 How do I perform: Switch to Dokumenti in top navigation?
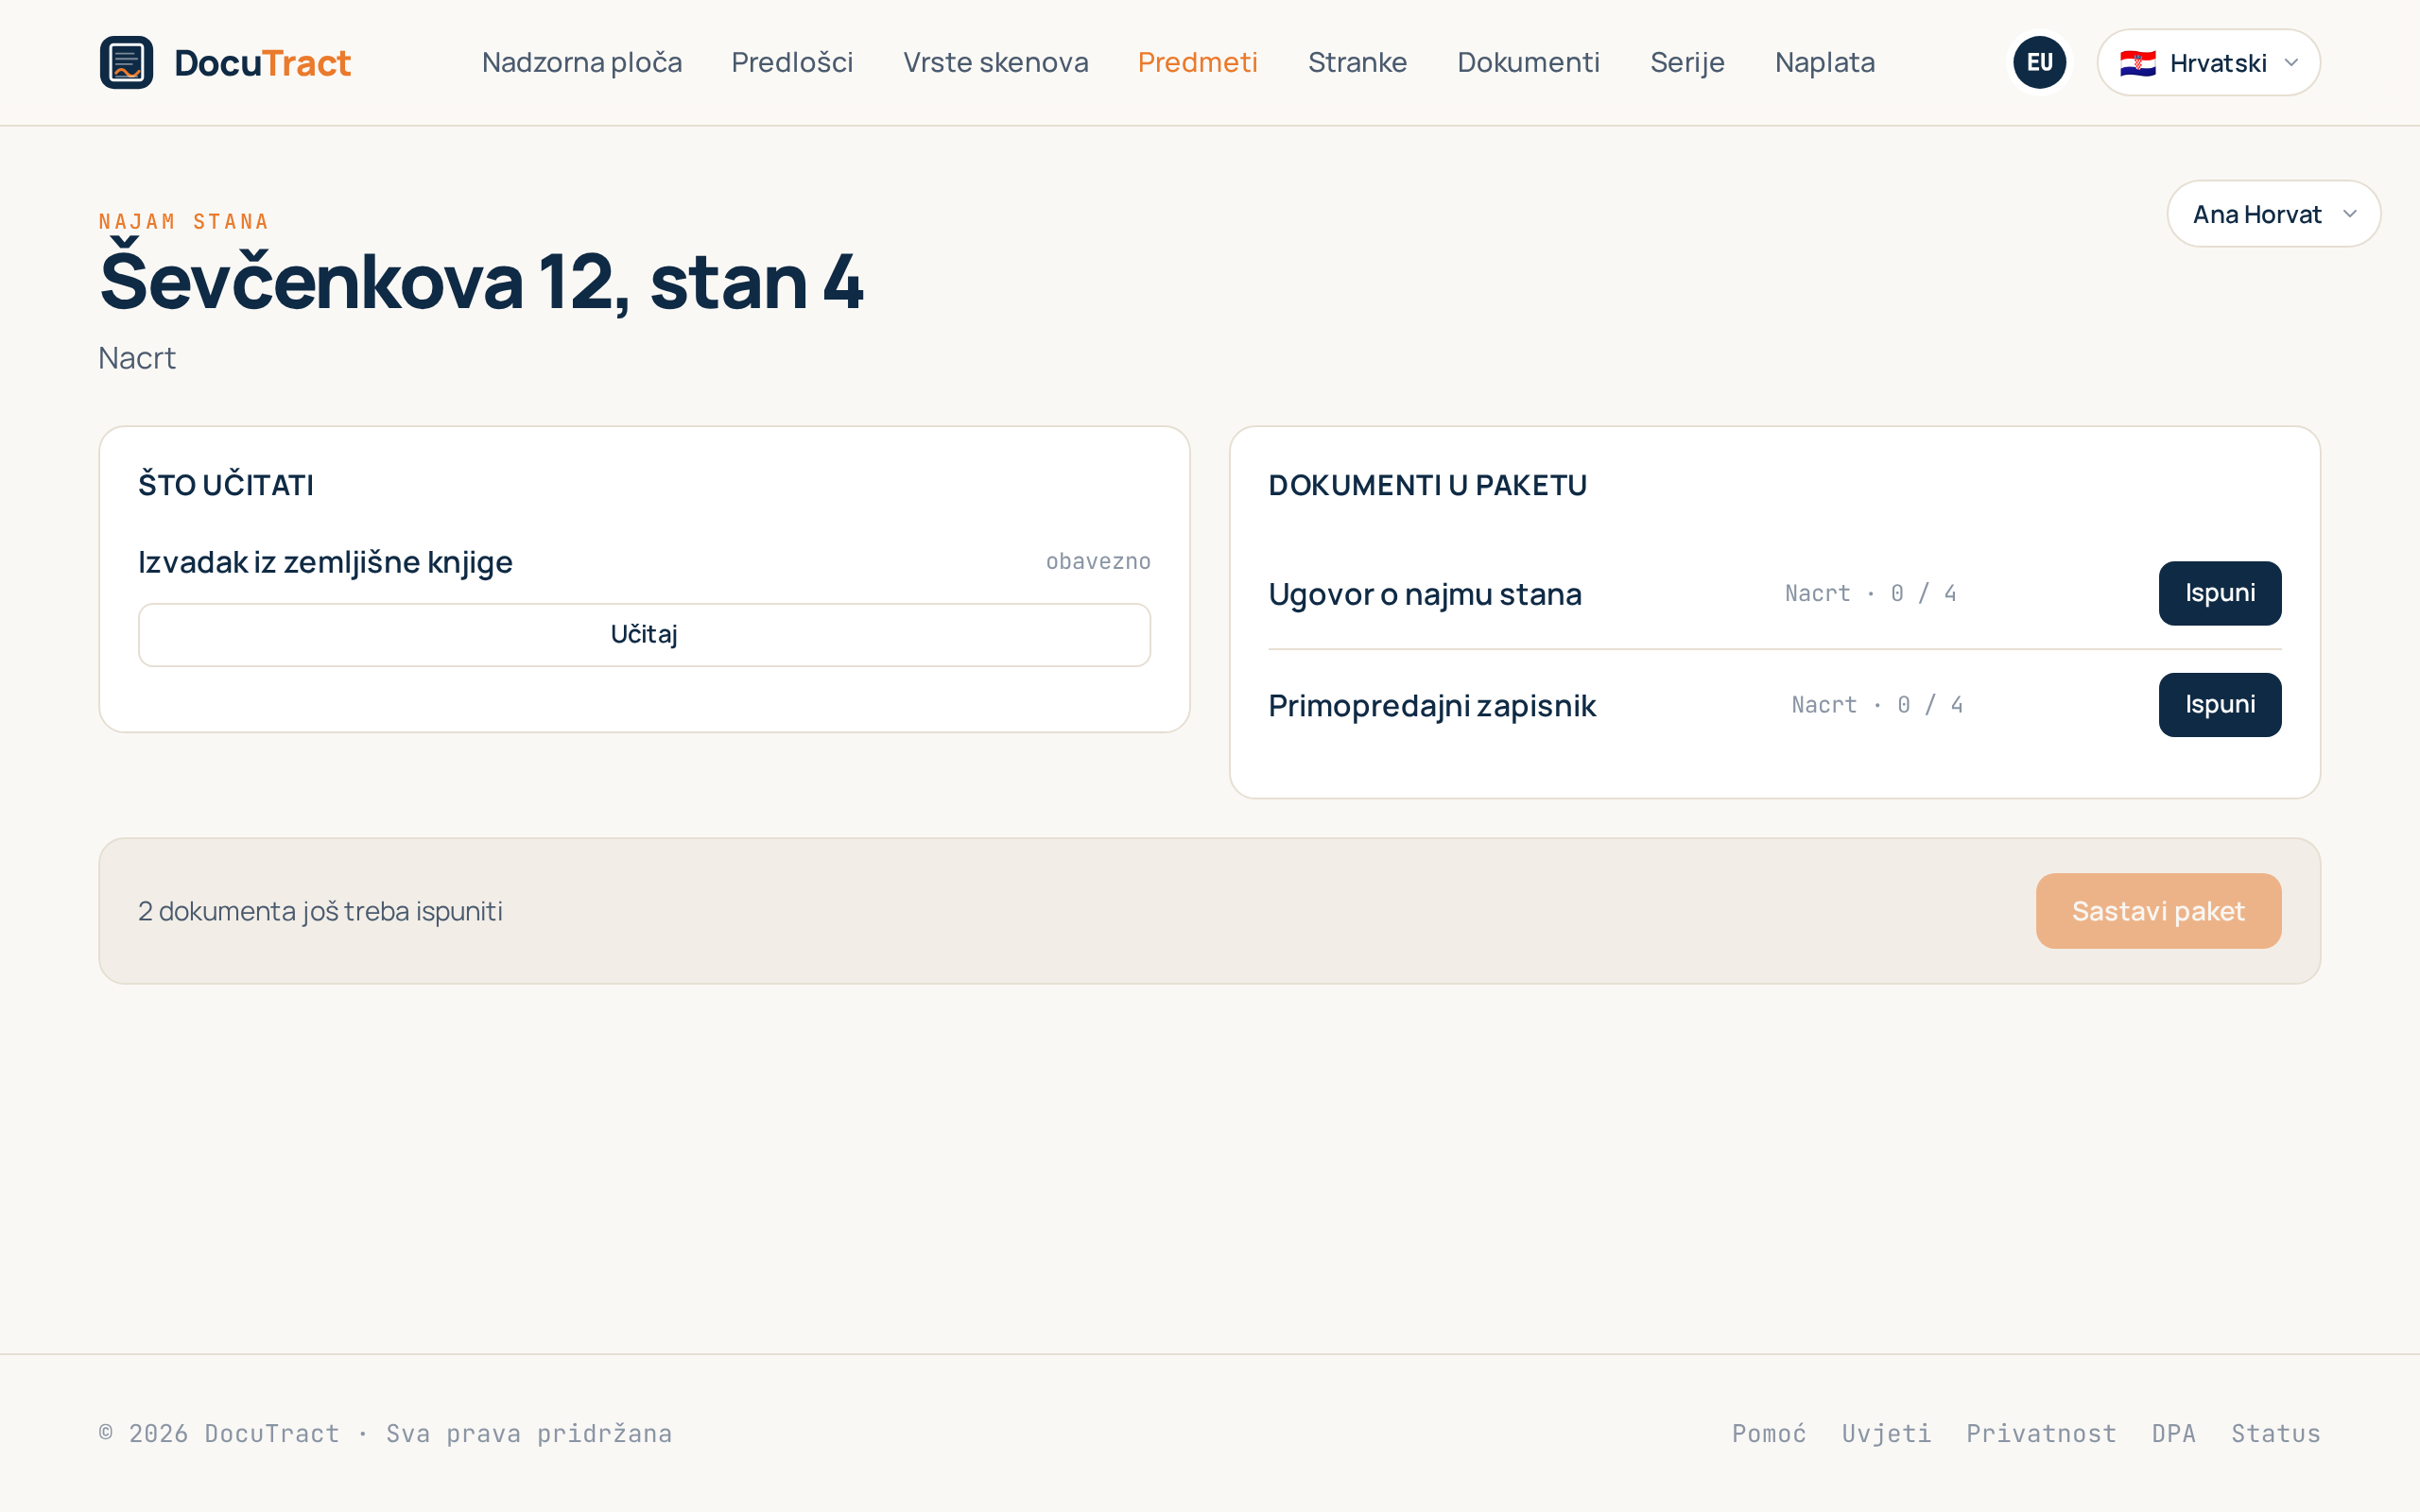click(1528, 62)
